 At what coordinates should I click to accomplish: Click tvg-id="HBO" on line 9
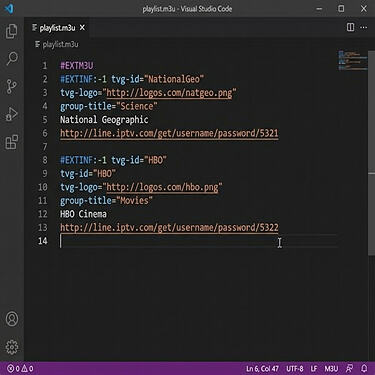[x=88, y=174]
